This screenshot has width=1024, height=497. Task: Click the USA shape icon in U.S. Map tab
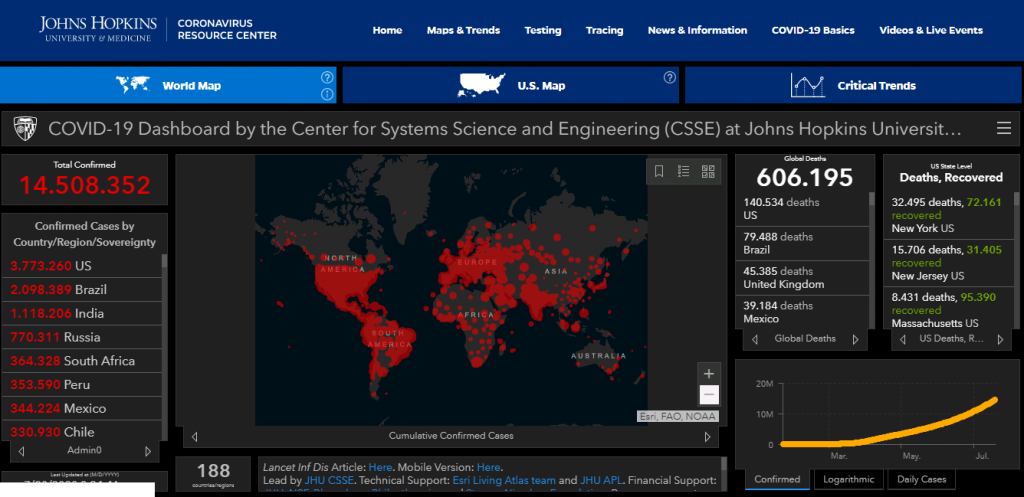click(x=482, y=85)
